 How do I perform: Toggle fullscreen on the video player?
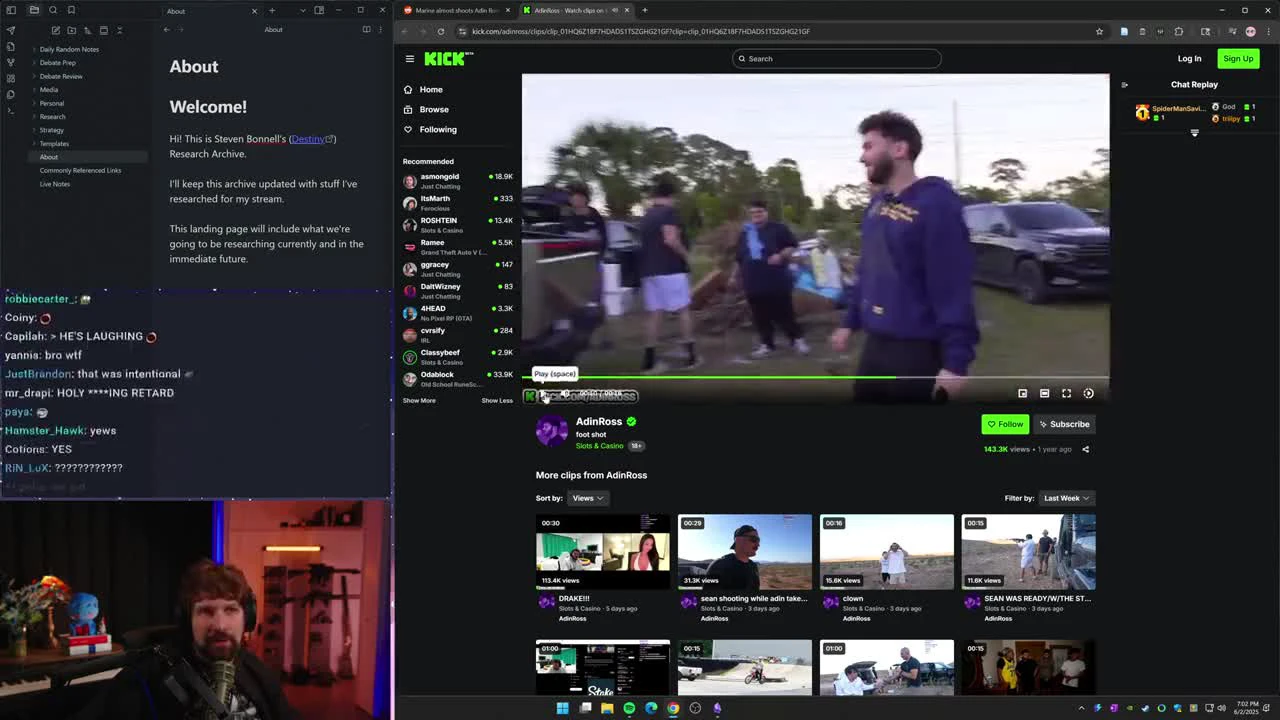(1066, 393)
